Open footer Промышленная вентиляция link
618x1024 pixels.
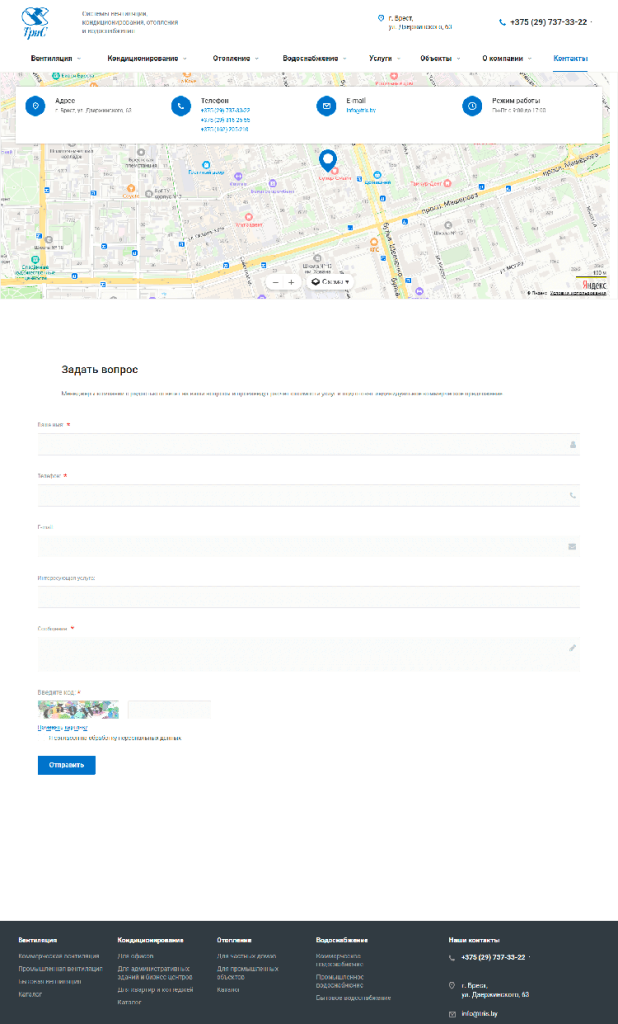[x=60, y=968]
